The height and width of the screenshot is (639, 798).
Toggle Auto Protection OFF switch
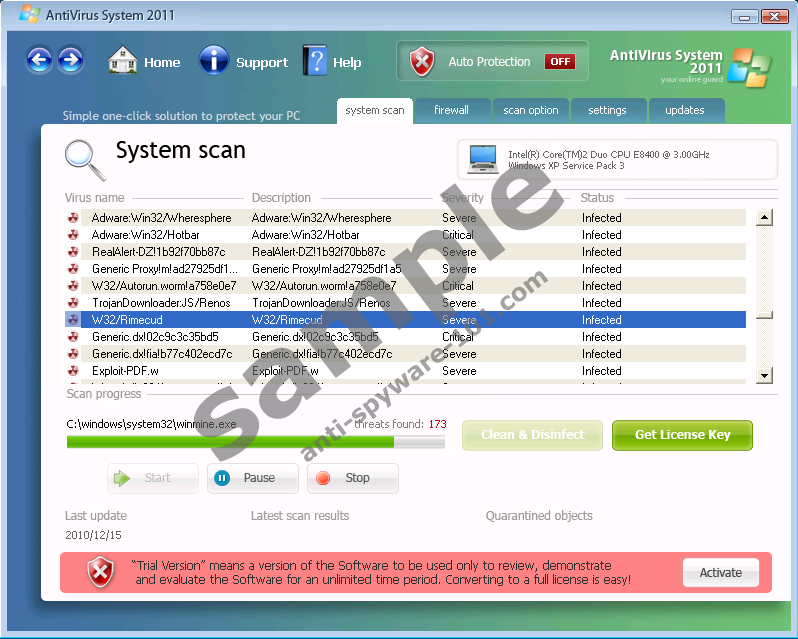[x=559, y=62]
